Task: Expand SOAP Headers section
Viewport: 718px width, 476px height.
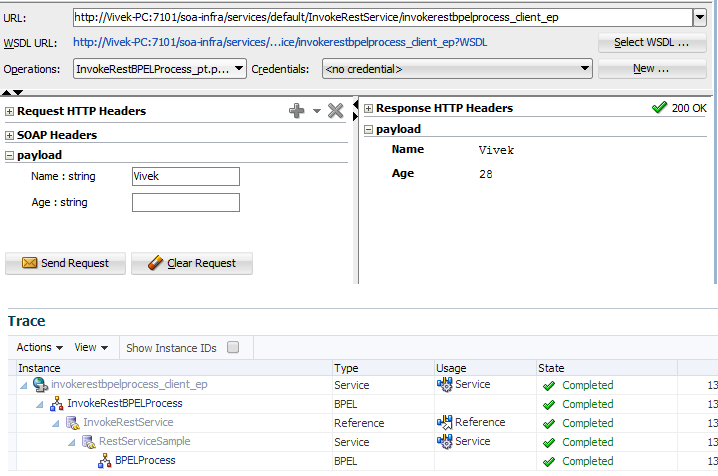Action: (x=9, y=135)
